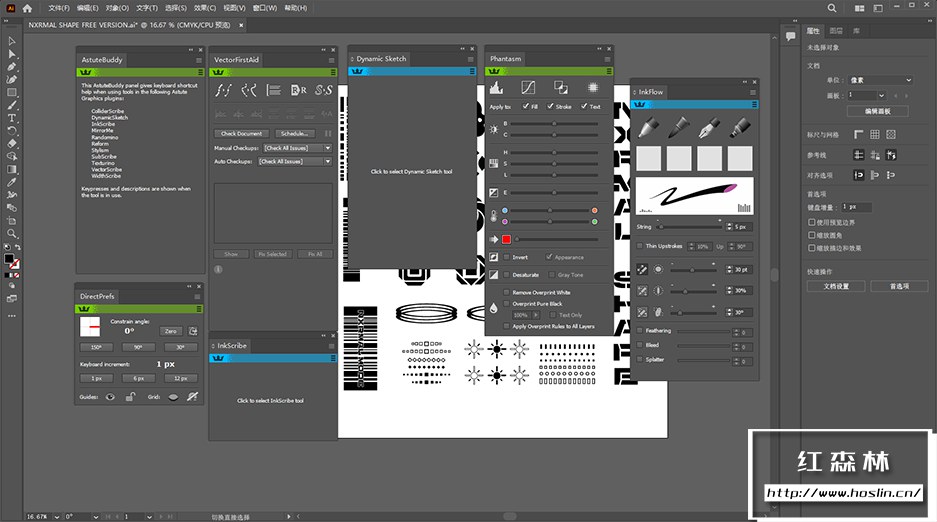
Task: Click the 键盘增量 input field
Action: tap(856, 207)
